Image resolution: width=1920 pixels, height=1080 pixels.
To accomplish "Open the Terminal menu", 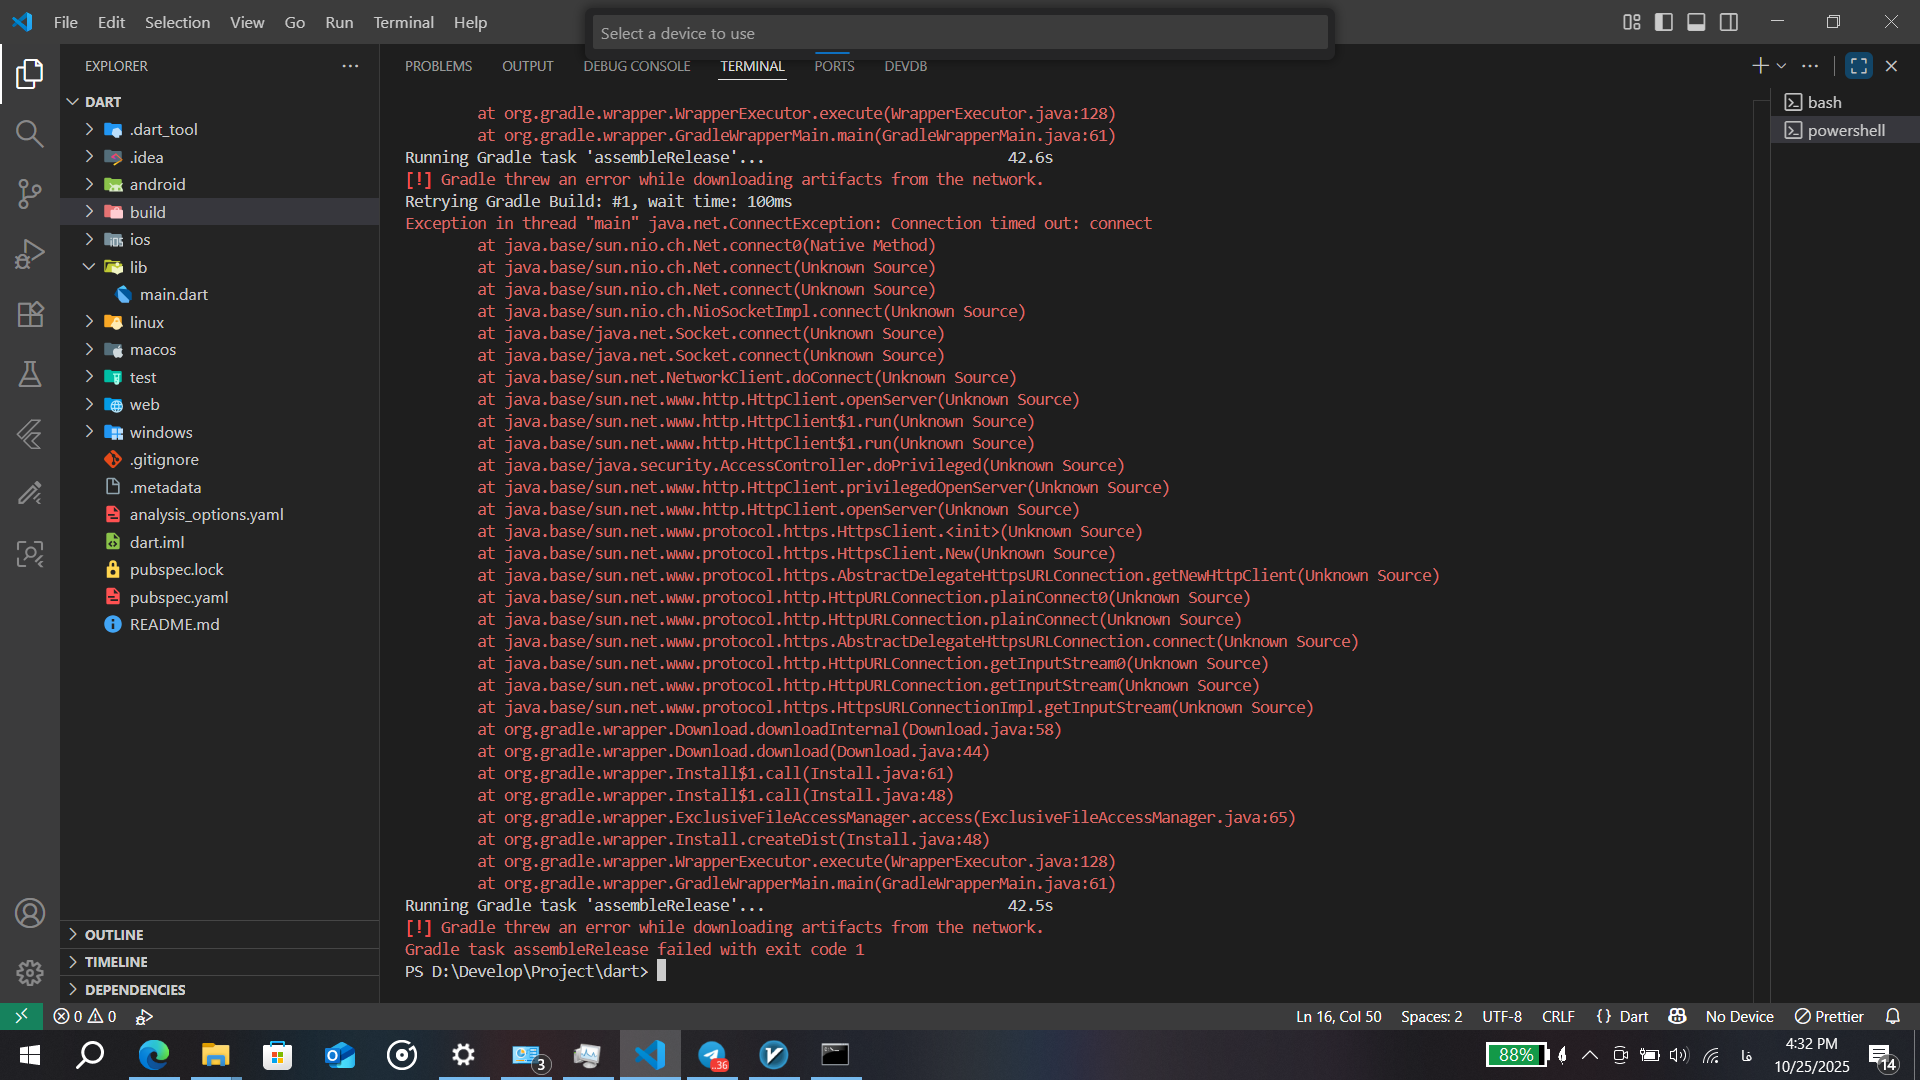I will [x=403, y=22].
